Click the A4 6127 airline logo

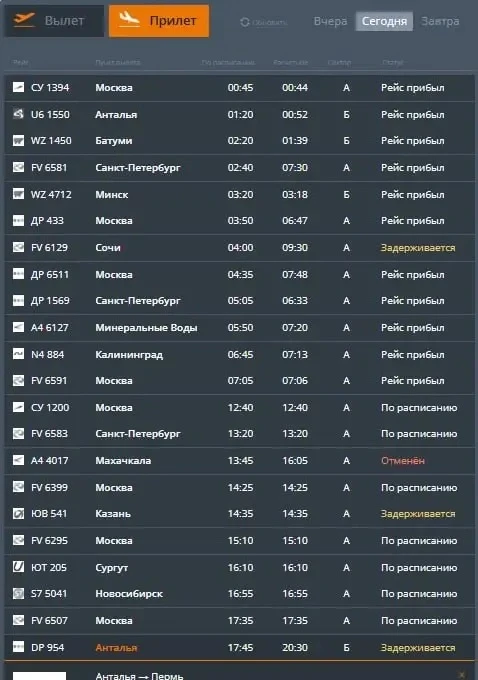pos(18,327)
